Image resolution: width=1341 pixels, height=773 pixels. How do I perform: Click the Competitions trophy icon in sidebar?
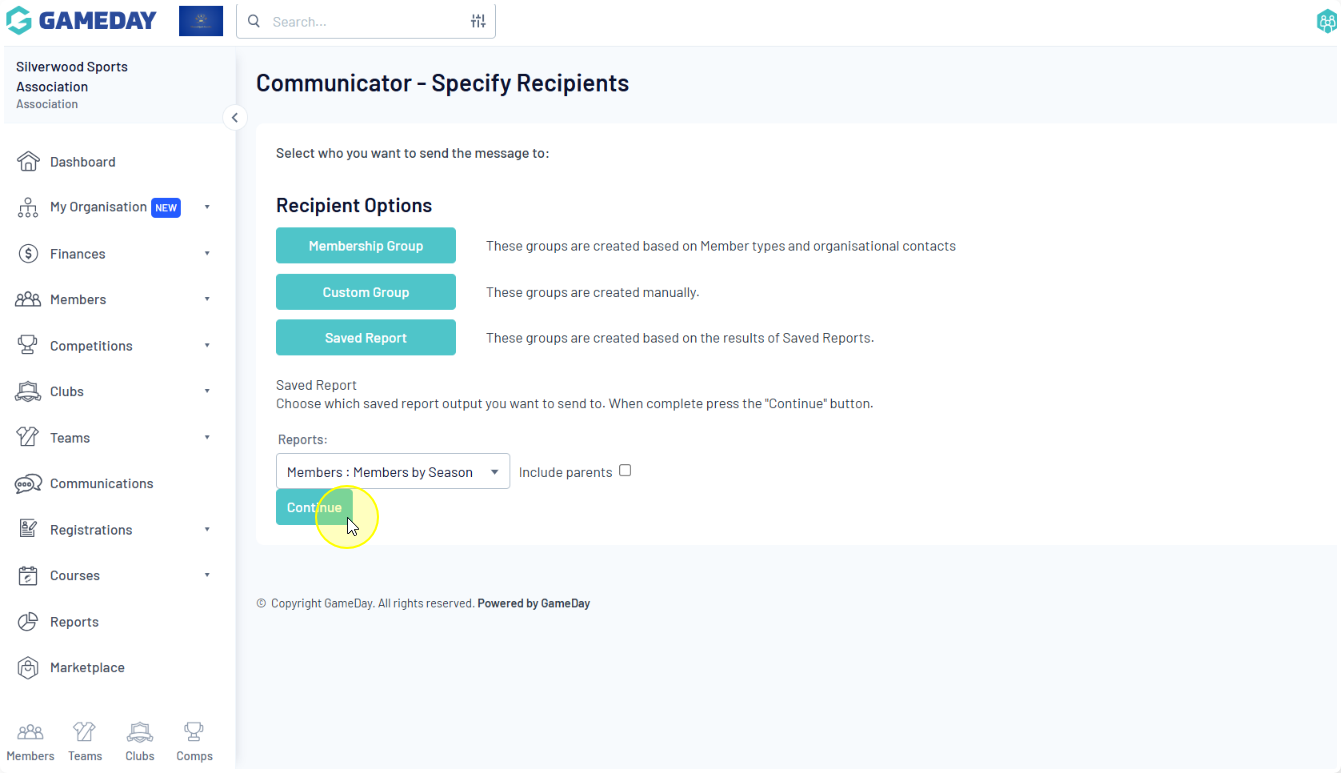[x=28, y=346]
